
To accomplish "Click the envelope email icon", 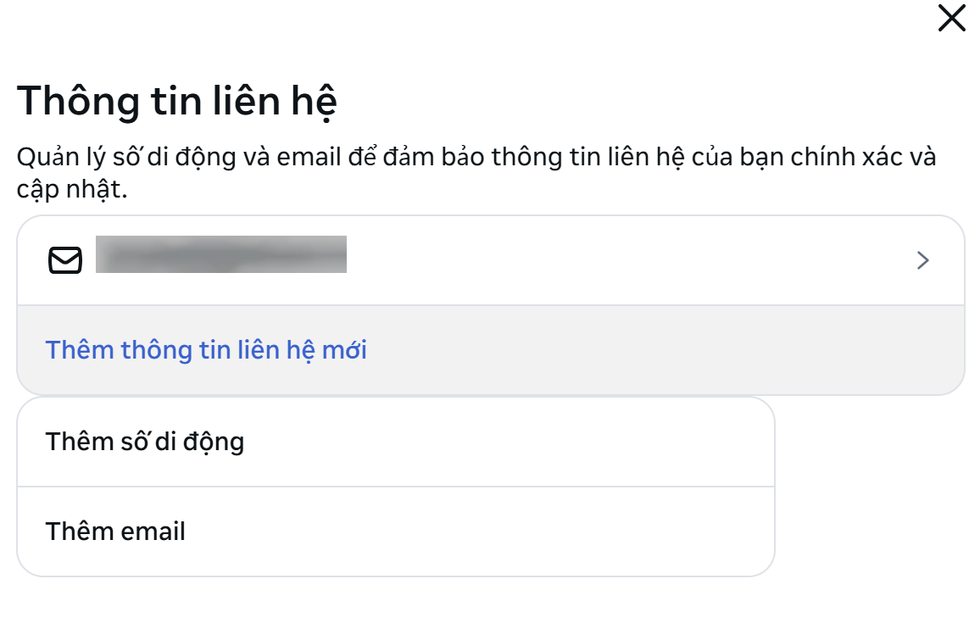I will (x=65, y=261).
